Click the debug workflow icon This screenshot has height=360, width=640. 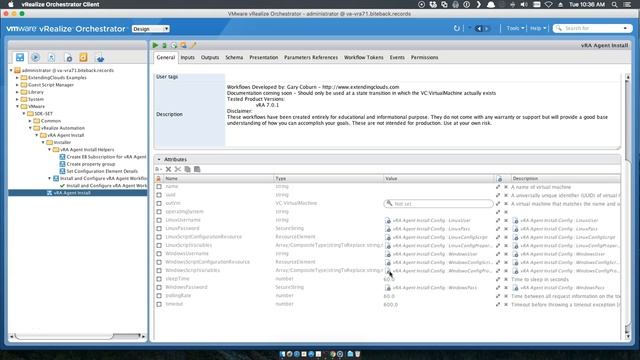pos(164,45)
